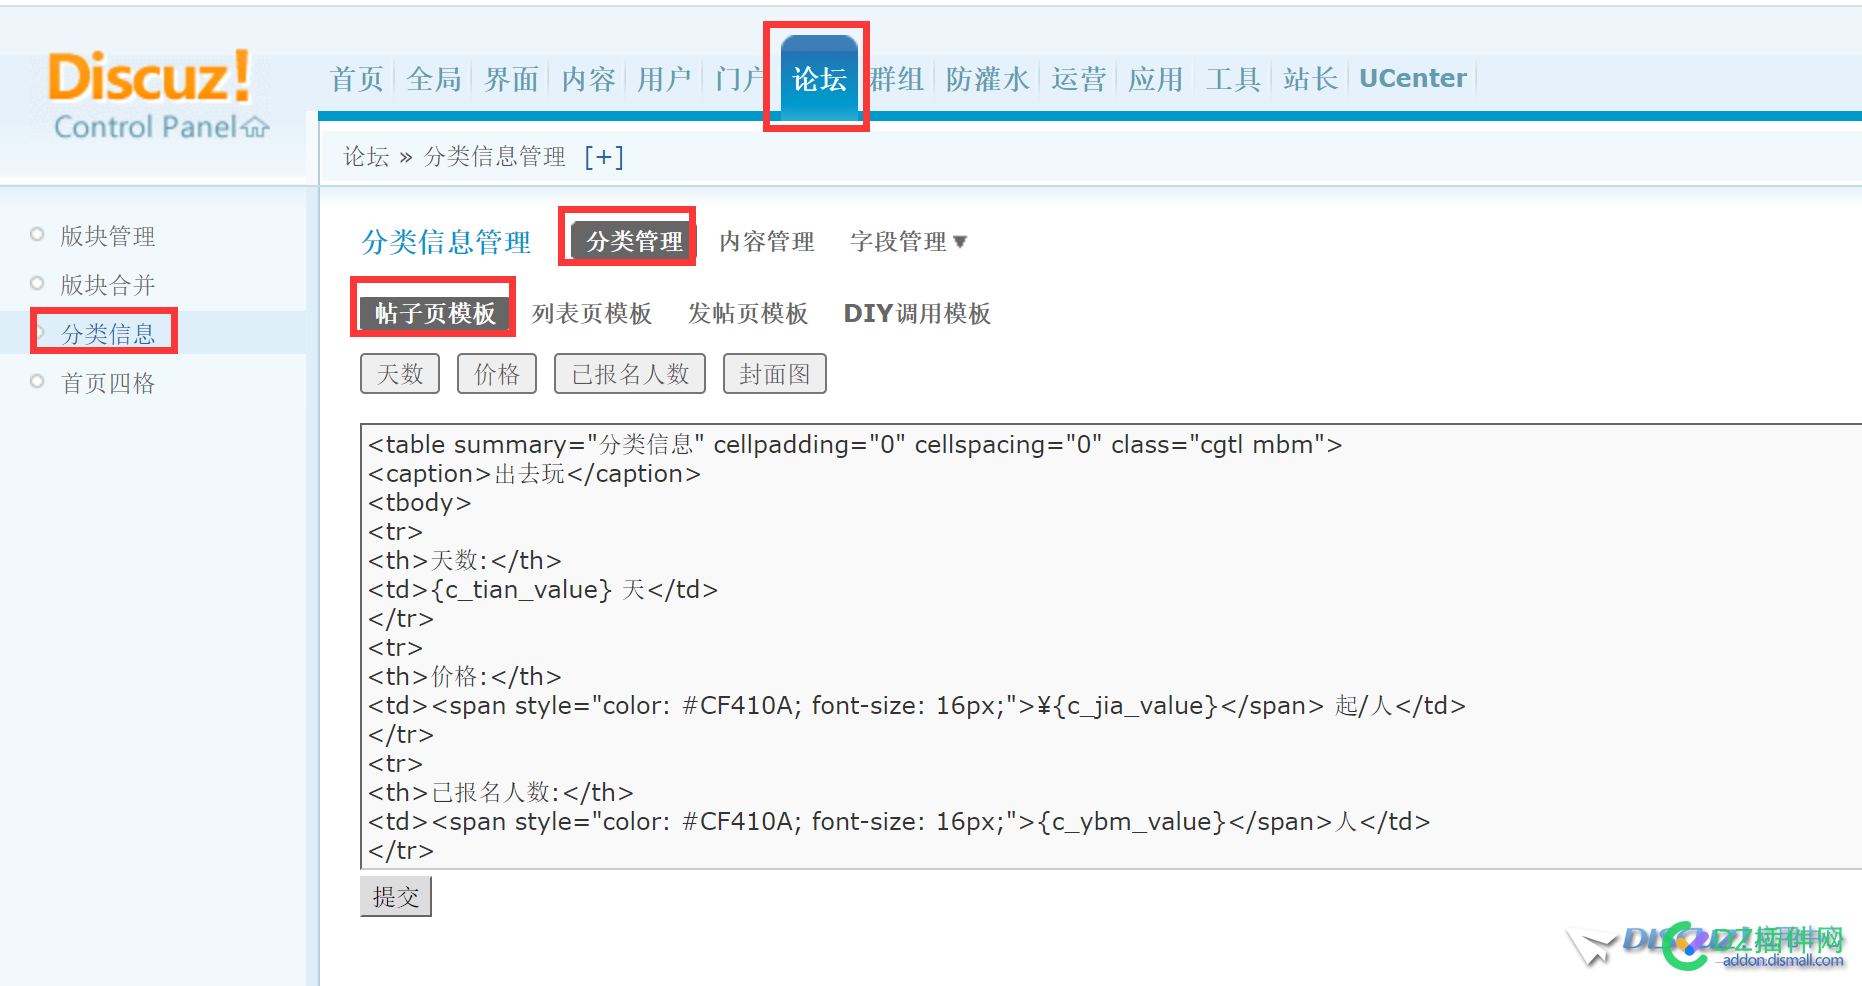This screenshot has height=986, width=1862.
Task: Select 分类信息 in sidebar
Action: (107, 333)
